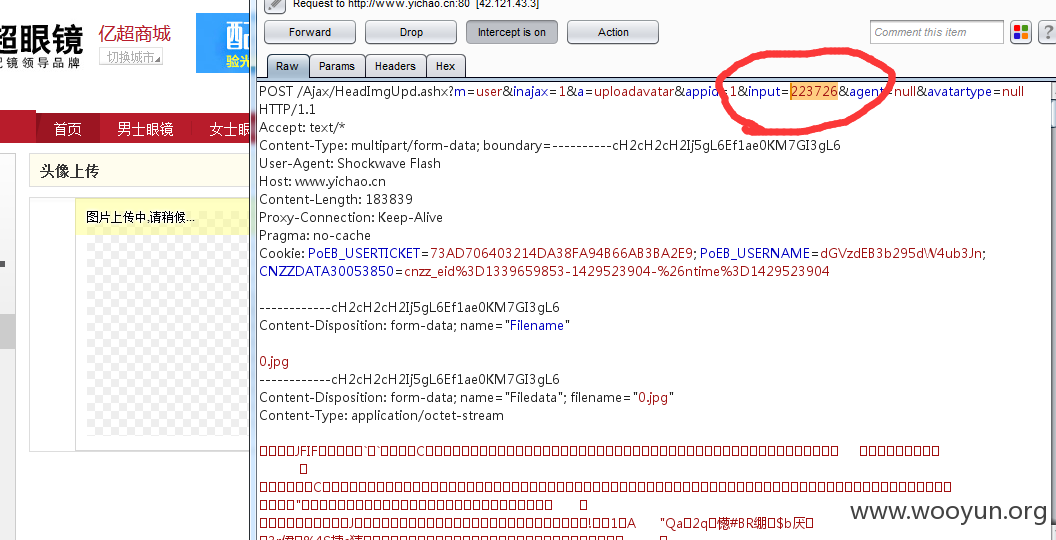Image resolution: width=1056 pixels, height=540 pixels.
Task: Switch to the Hex tab
Action: click(x=445, y=66)
